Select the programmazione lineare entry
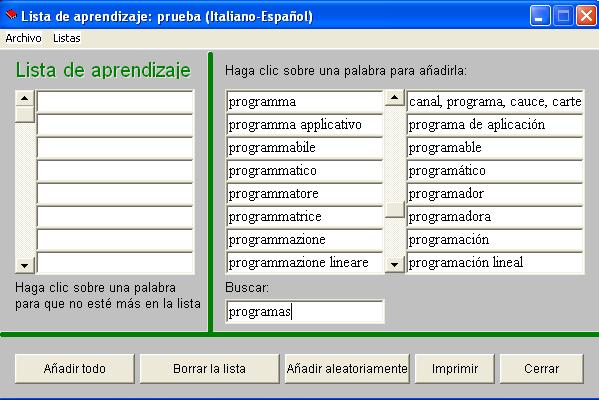The height and width of the screenshot is (400, 599). 305,262
